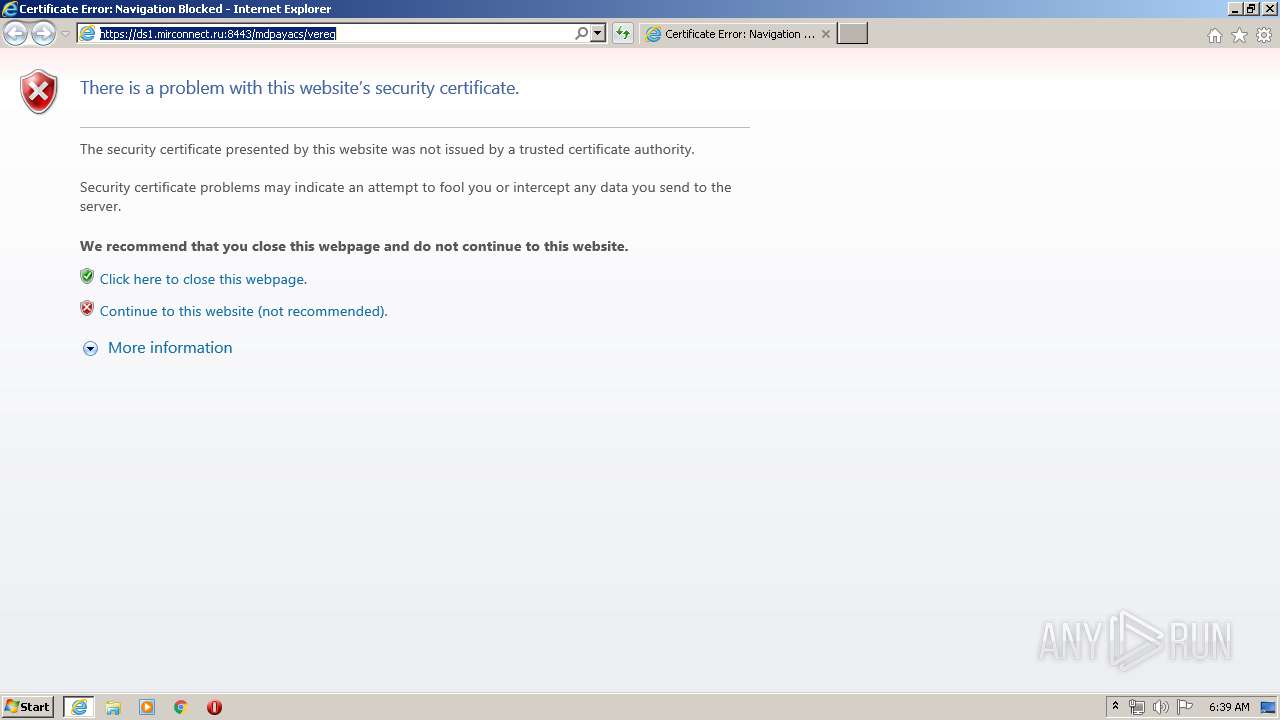This screenshot has height=720, width=1280.
Task: Expand the More information section
Action: [170, 348]
